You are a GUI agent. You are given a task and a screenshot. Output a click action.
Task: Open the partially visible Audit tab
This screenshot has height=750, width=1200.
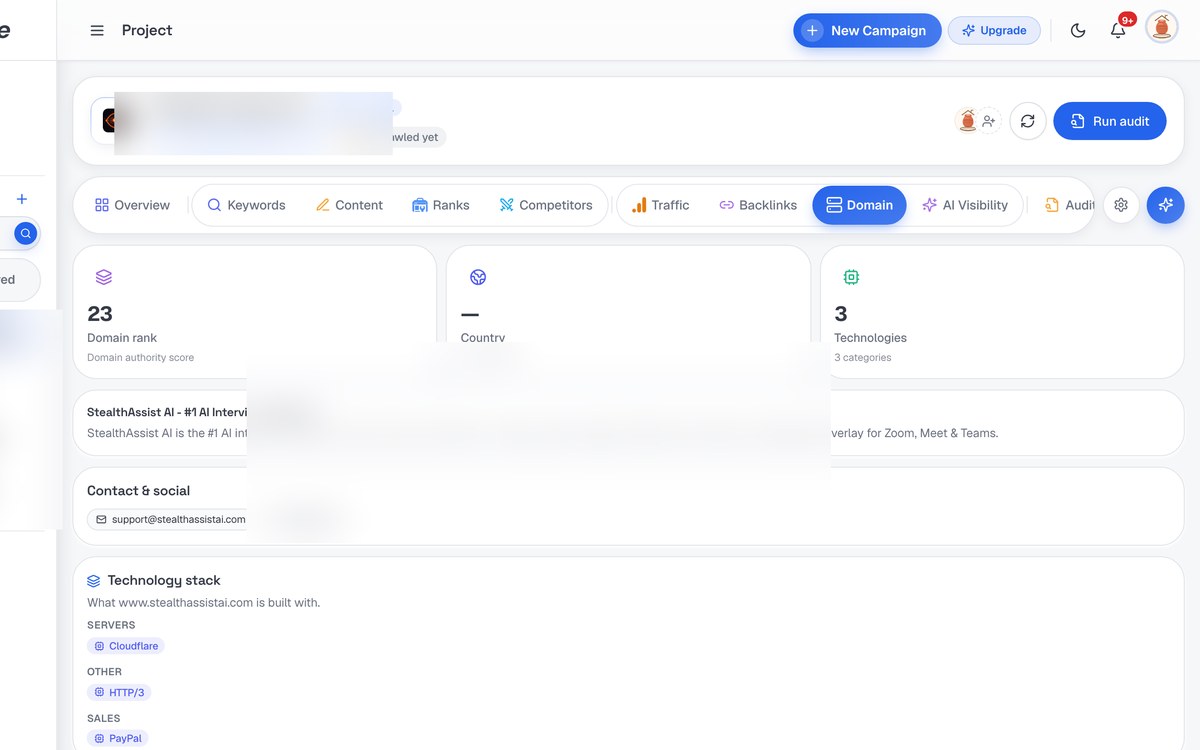point(1069,205)
